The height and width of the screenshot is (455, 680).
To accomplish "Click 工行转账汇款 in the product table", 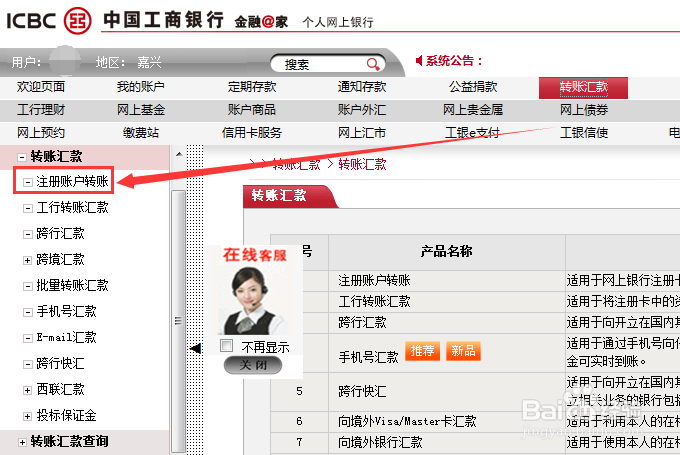I will [374, 301].
